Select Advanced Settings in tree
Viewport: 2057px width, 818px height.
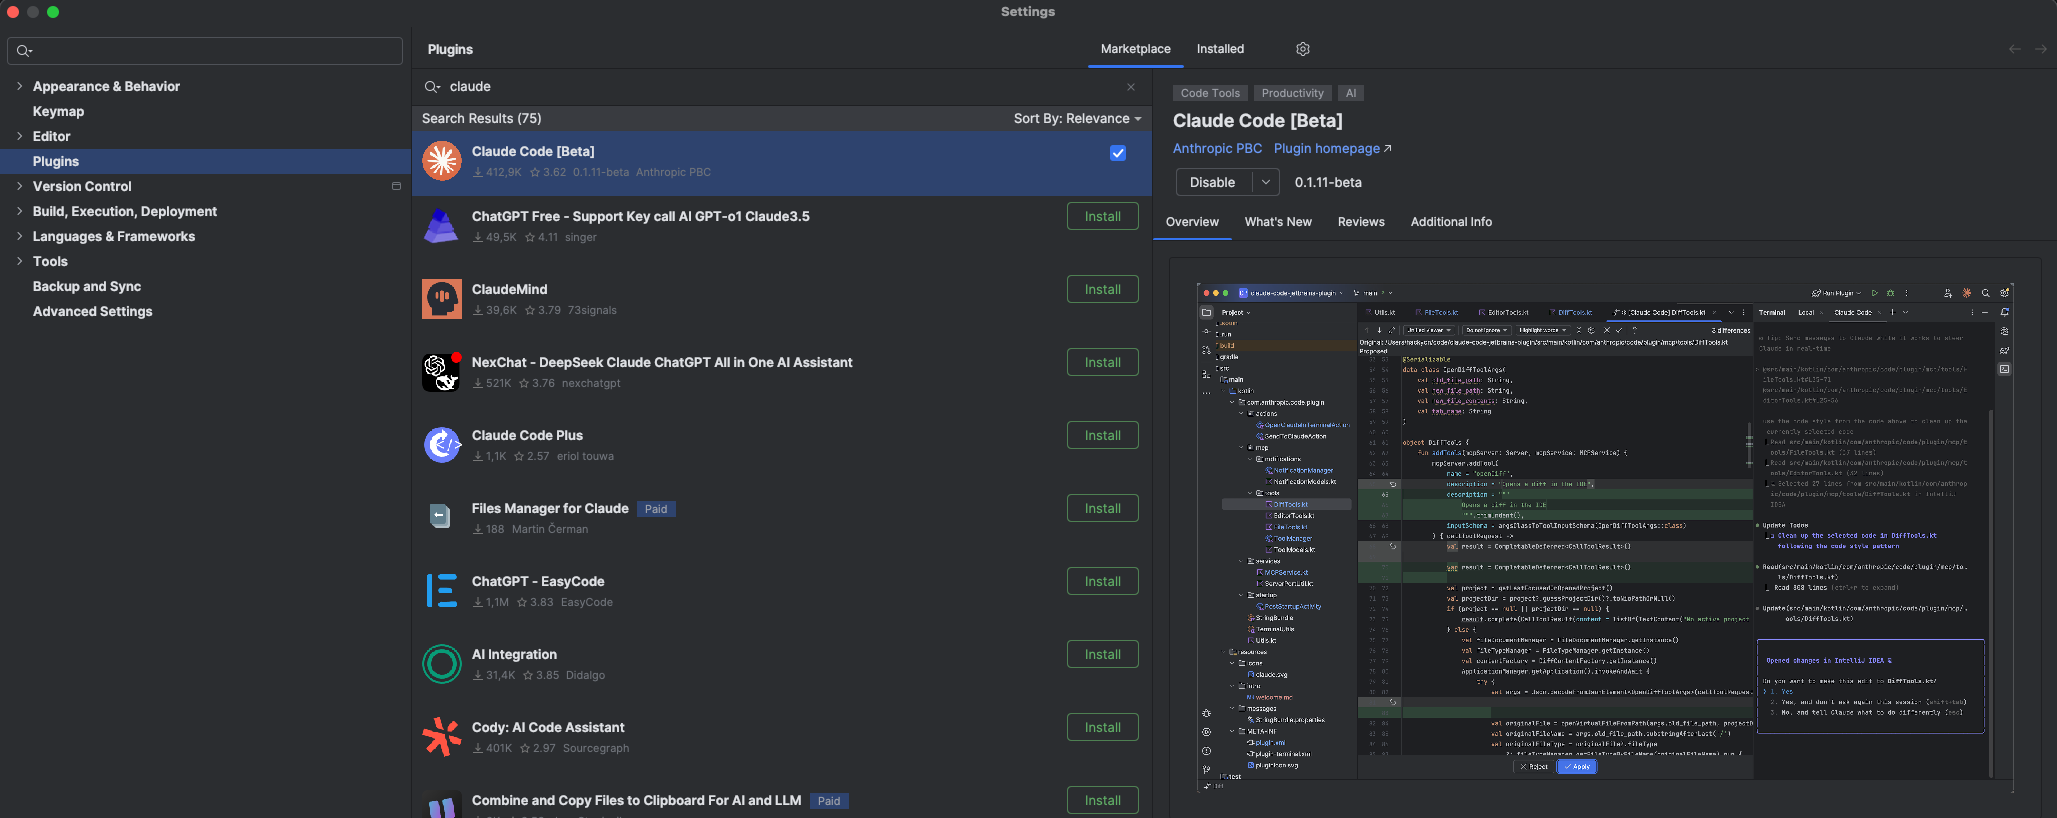93,311
